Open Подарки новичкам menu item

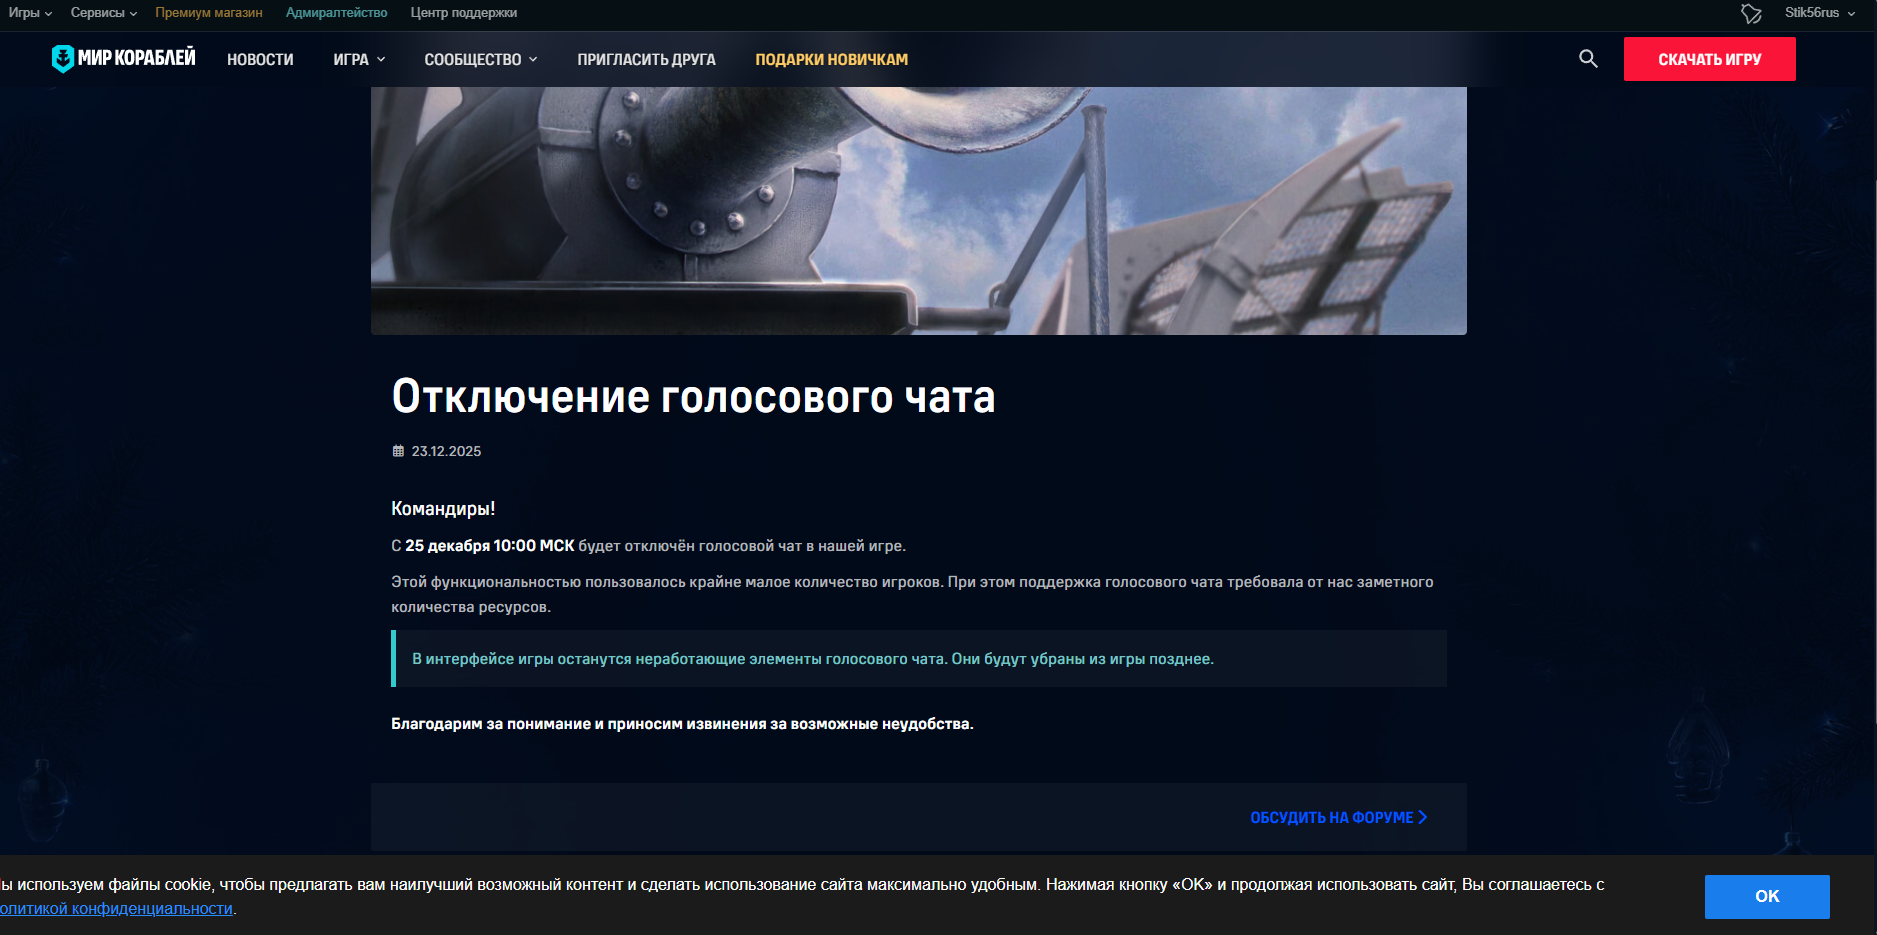pyautogui.click(x=831, y=60)
